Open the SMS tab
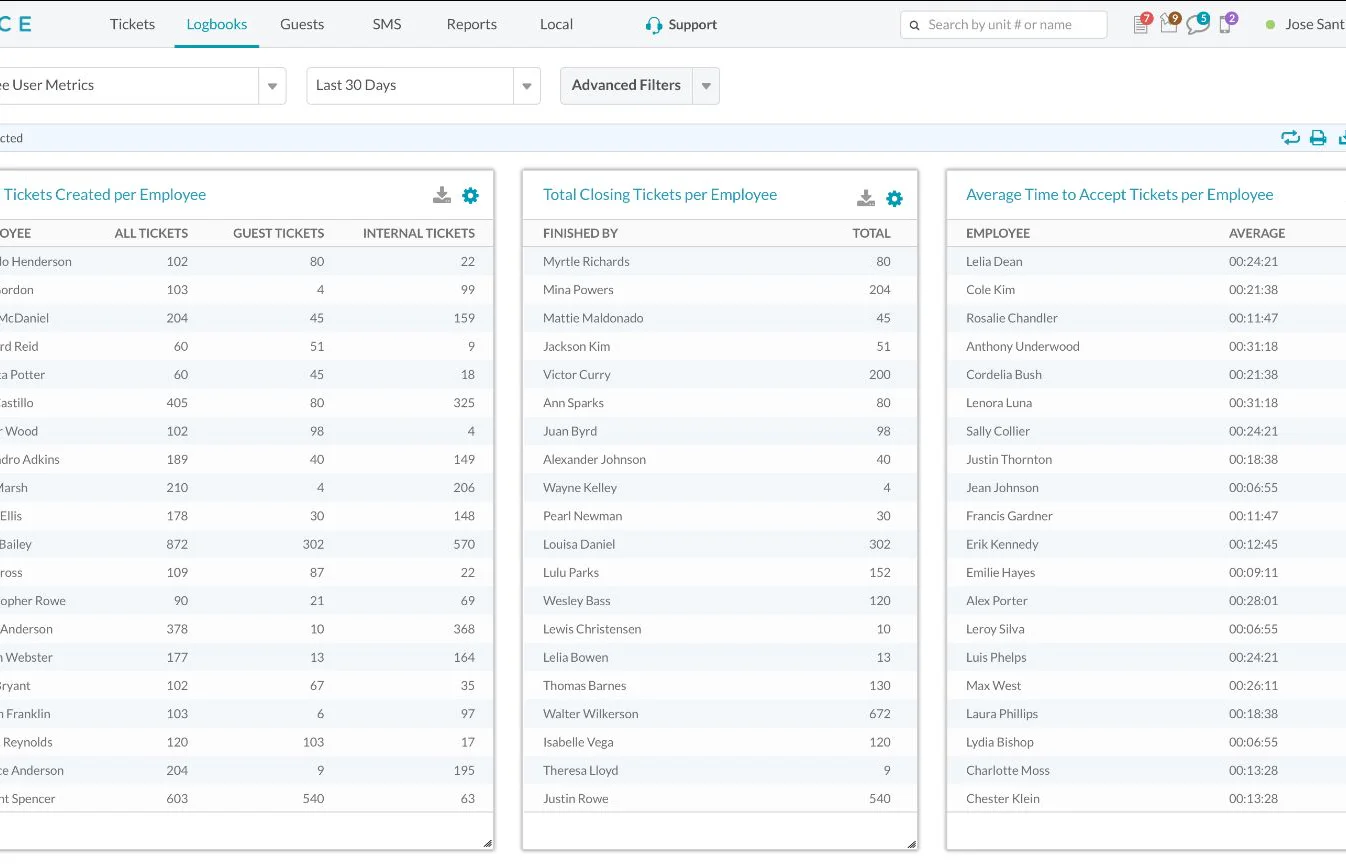1346x868 pixels. tap(387, 24)
